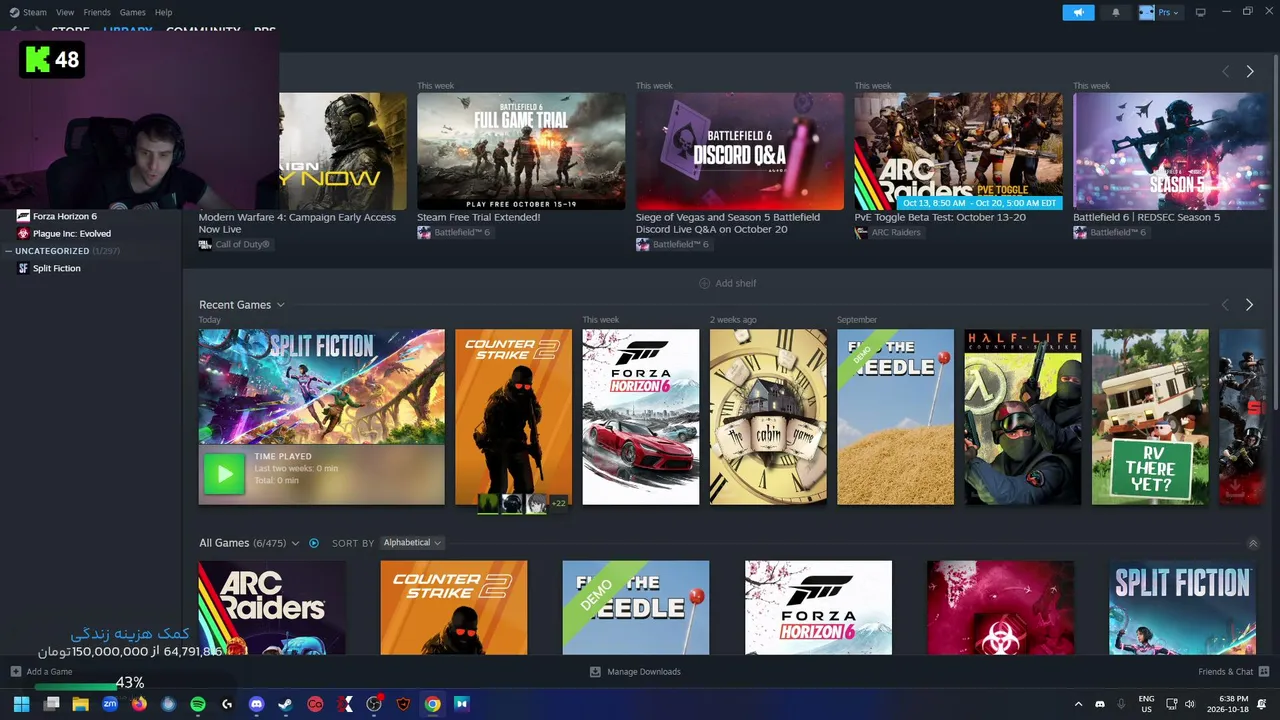Screen dimensions: 1280x720
Task: Open the notifications bell
Action: [x=1116, y=12]
